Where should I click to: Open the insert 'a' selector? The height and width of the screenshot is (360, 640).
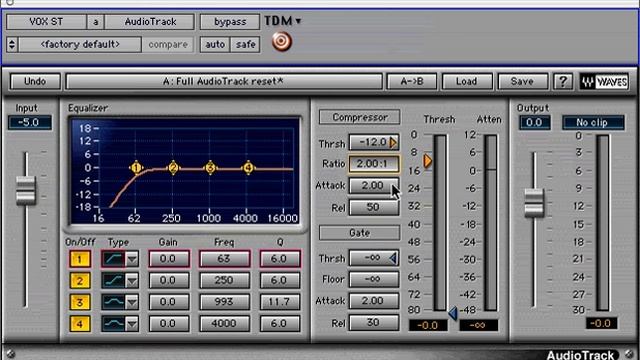pos(96,22)
